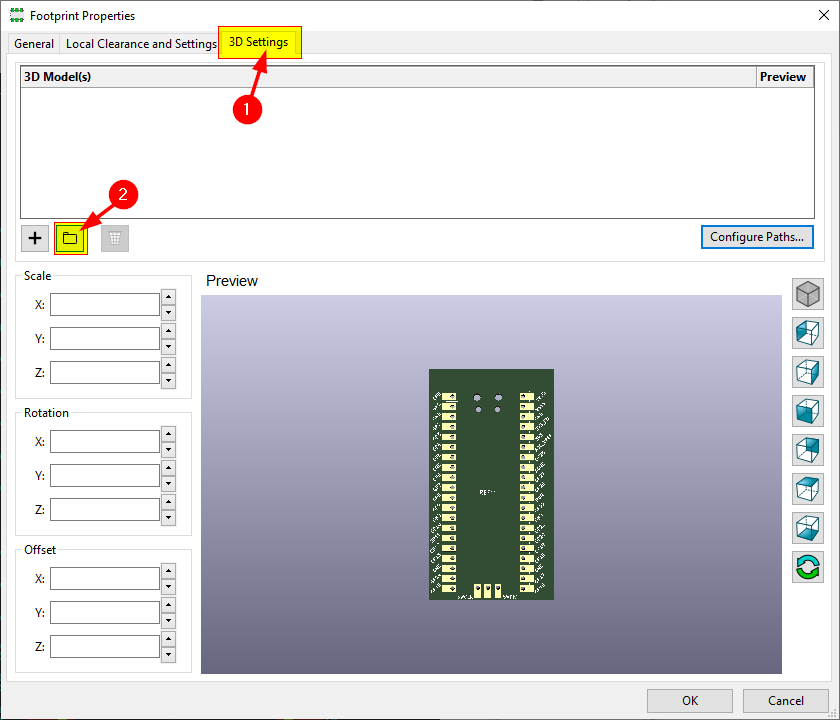Cancel the Footprint Properties dialog
This screenshot has width=840, height=720.
[786, 701]
